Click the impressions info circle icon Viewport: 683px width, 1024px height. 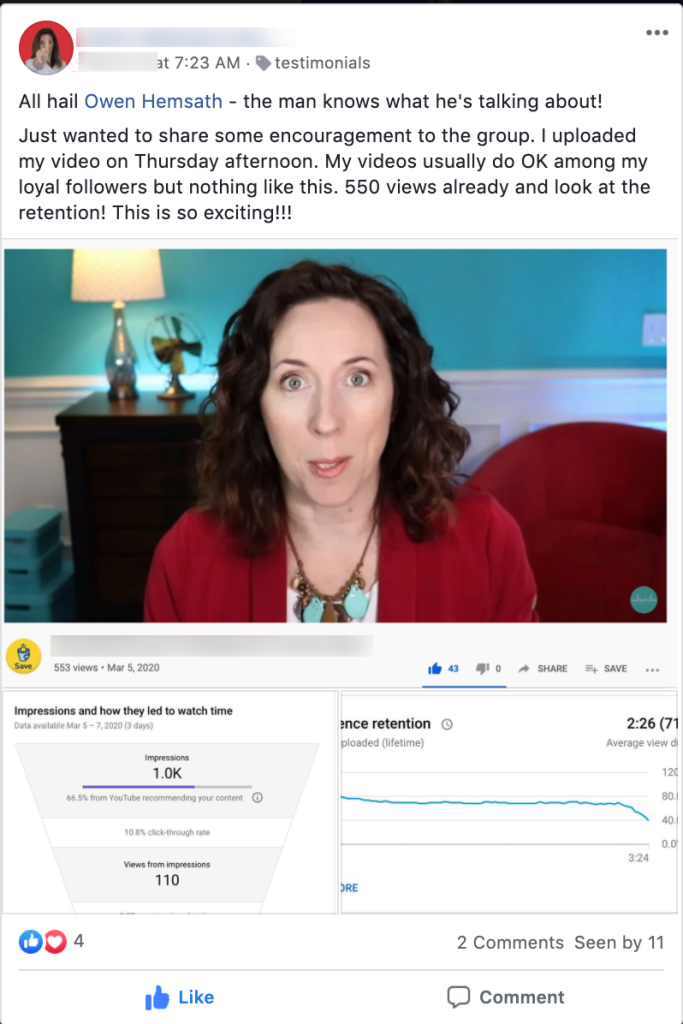pos(257,797)
